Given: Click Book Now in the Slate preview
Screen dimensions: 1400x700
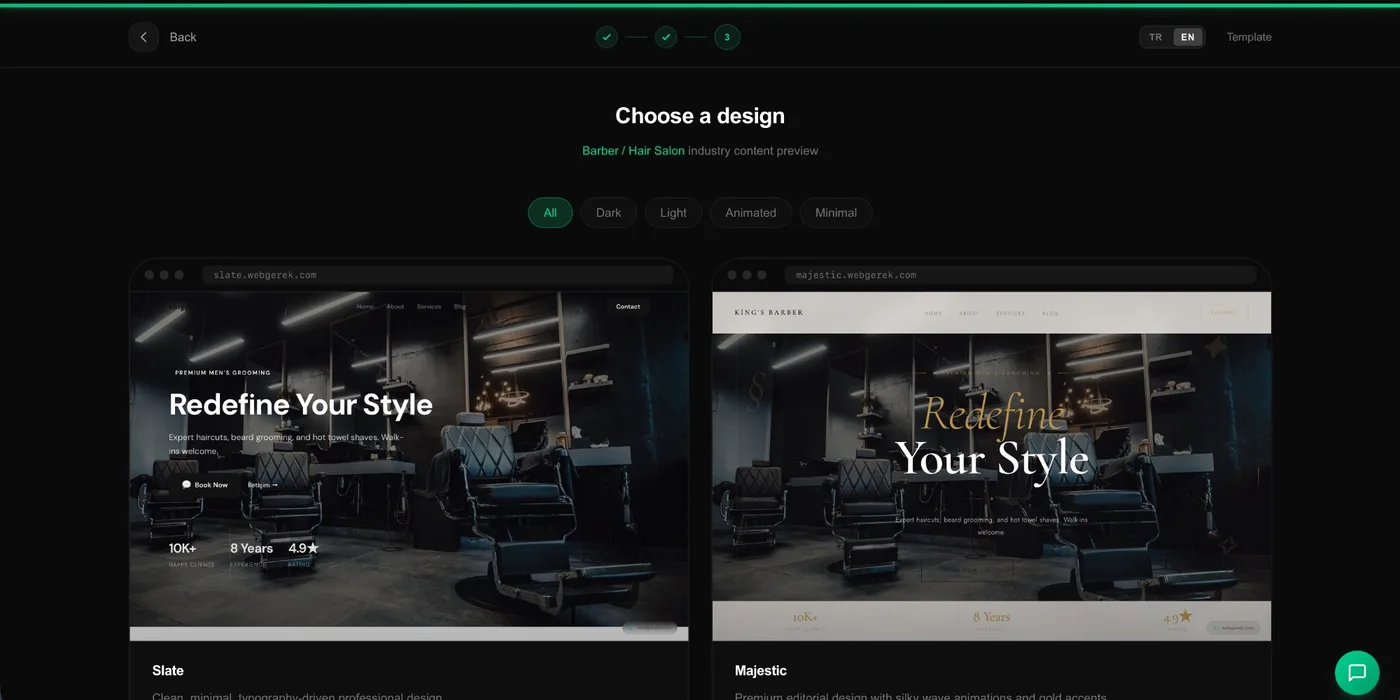Looking at the screenshot, I should click(x=203, y=484).
